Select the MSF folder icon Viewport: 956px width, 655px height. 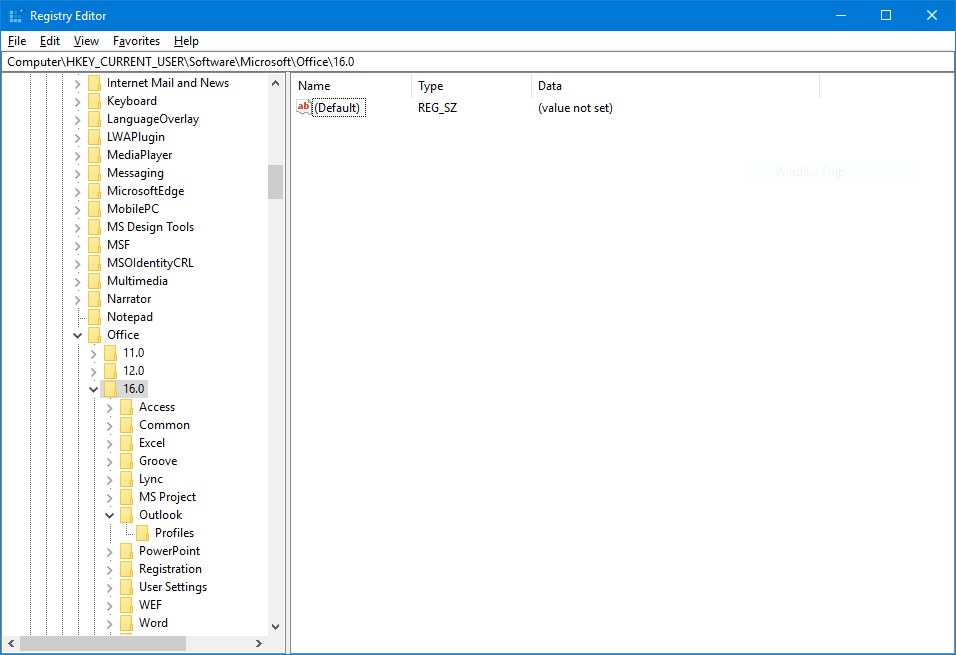click(x=94, y=245)
